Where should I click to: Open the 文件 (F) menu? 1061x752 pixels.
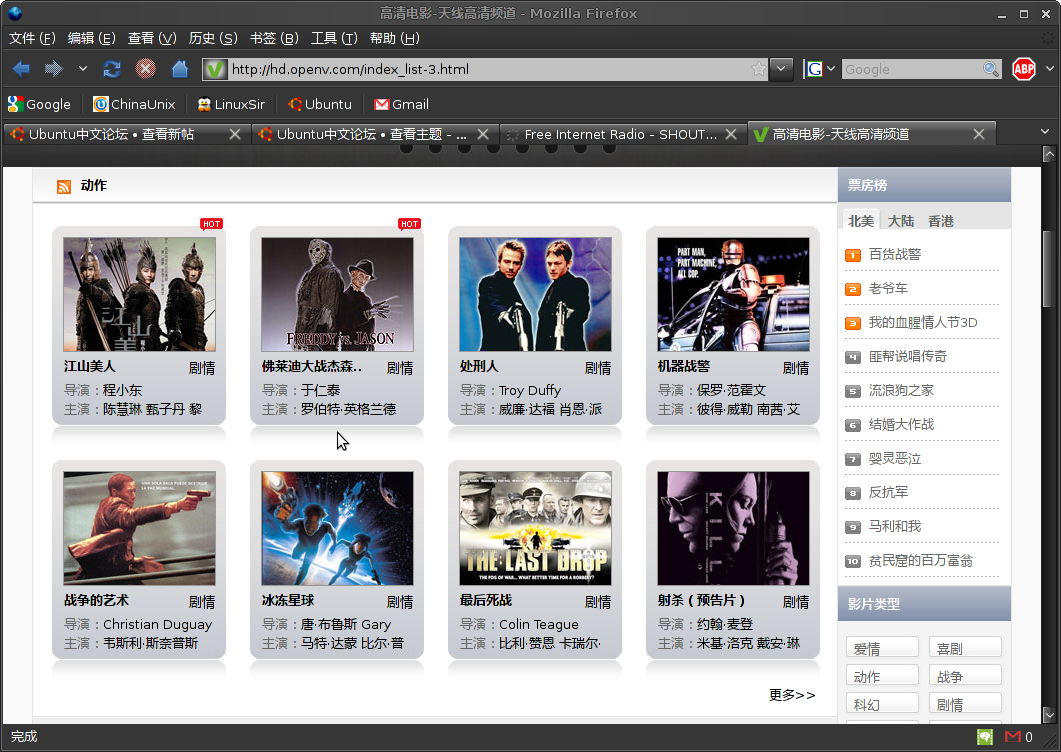(32, 38)
